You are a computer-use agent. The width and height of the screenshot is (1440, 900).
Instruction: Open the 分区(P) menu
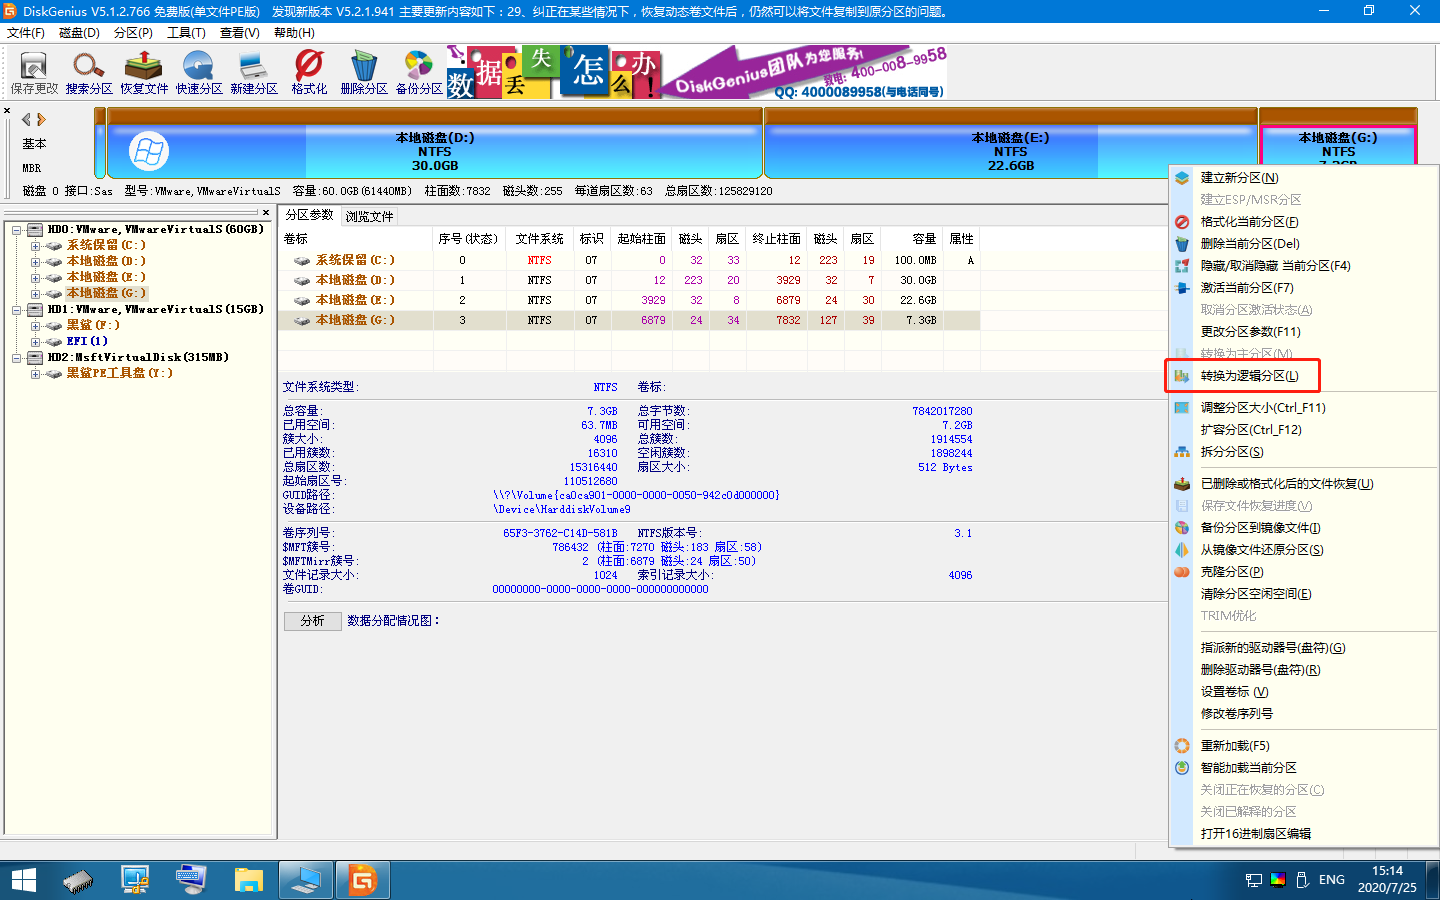tap(133, 33)
